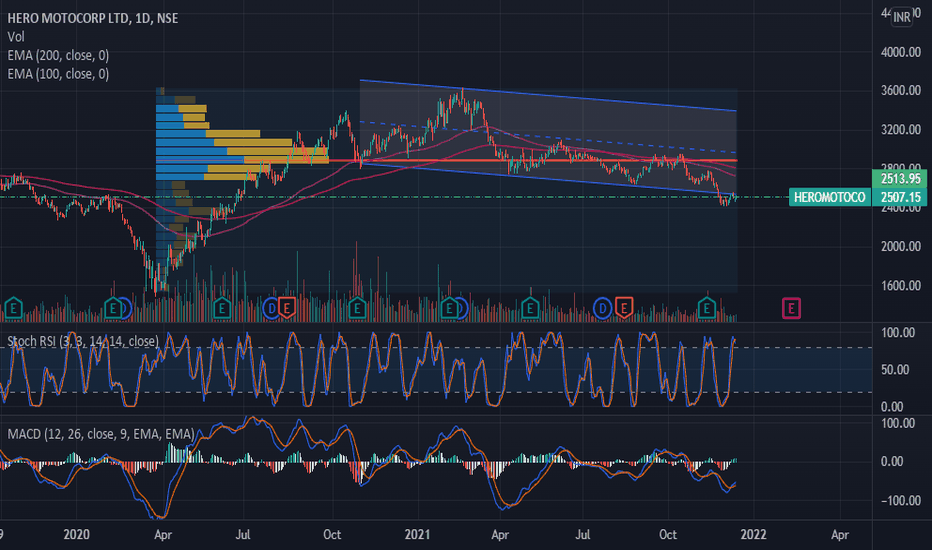Image resolution: width=932 pixels, height=550 pixels.
Task: Click the 3600.00 price axis label
Action: point(900,90)
